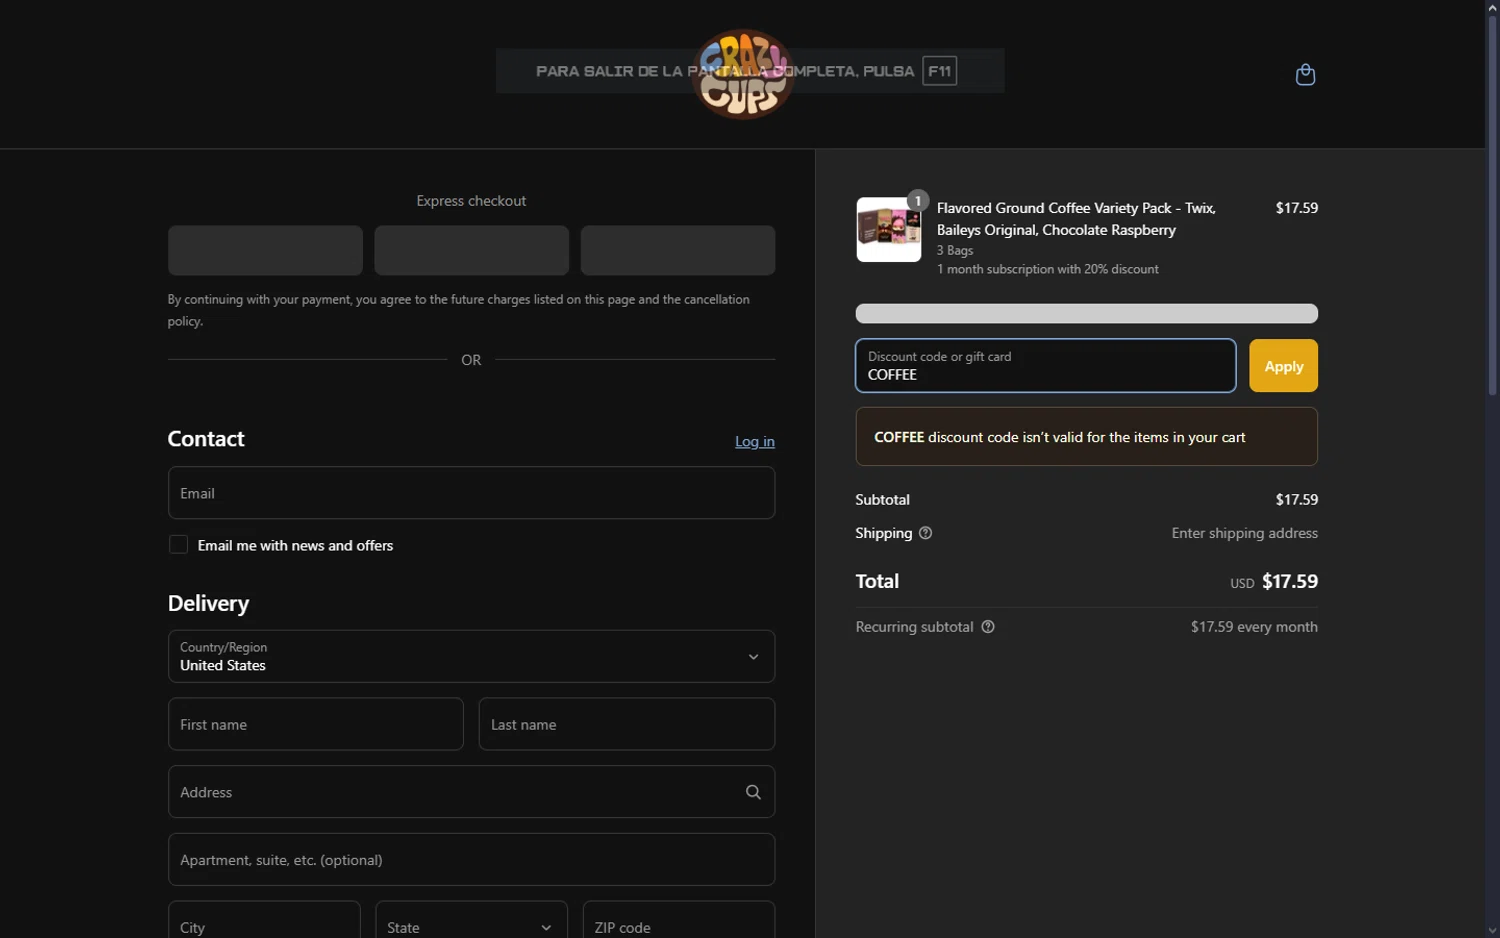Select the third express checkout button

pos(678,250)
